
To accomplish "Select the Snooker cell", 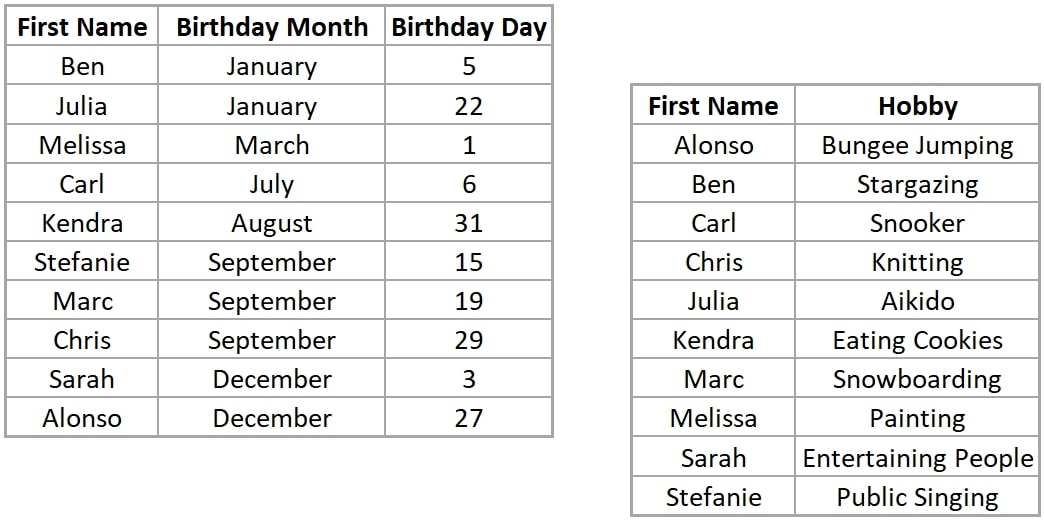I will (917, 223).
